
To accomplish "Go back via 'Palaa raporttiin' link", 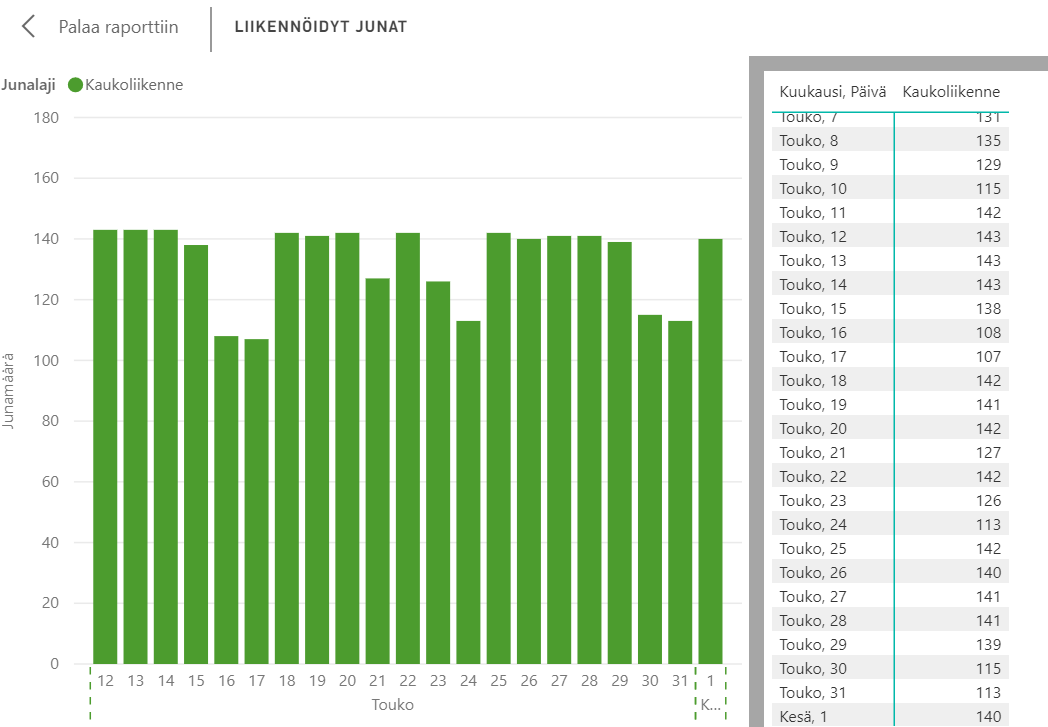I will (x=118, y=27).
